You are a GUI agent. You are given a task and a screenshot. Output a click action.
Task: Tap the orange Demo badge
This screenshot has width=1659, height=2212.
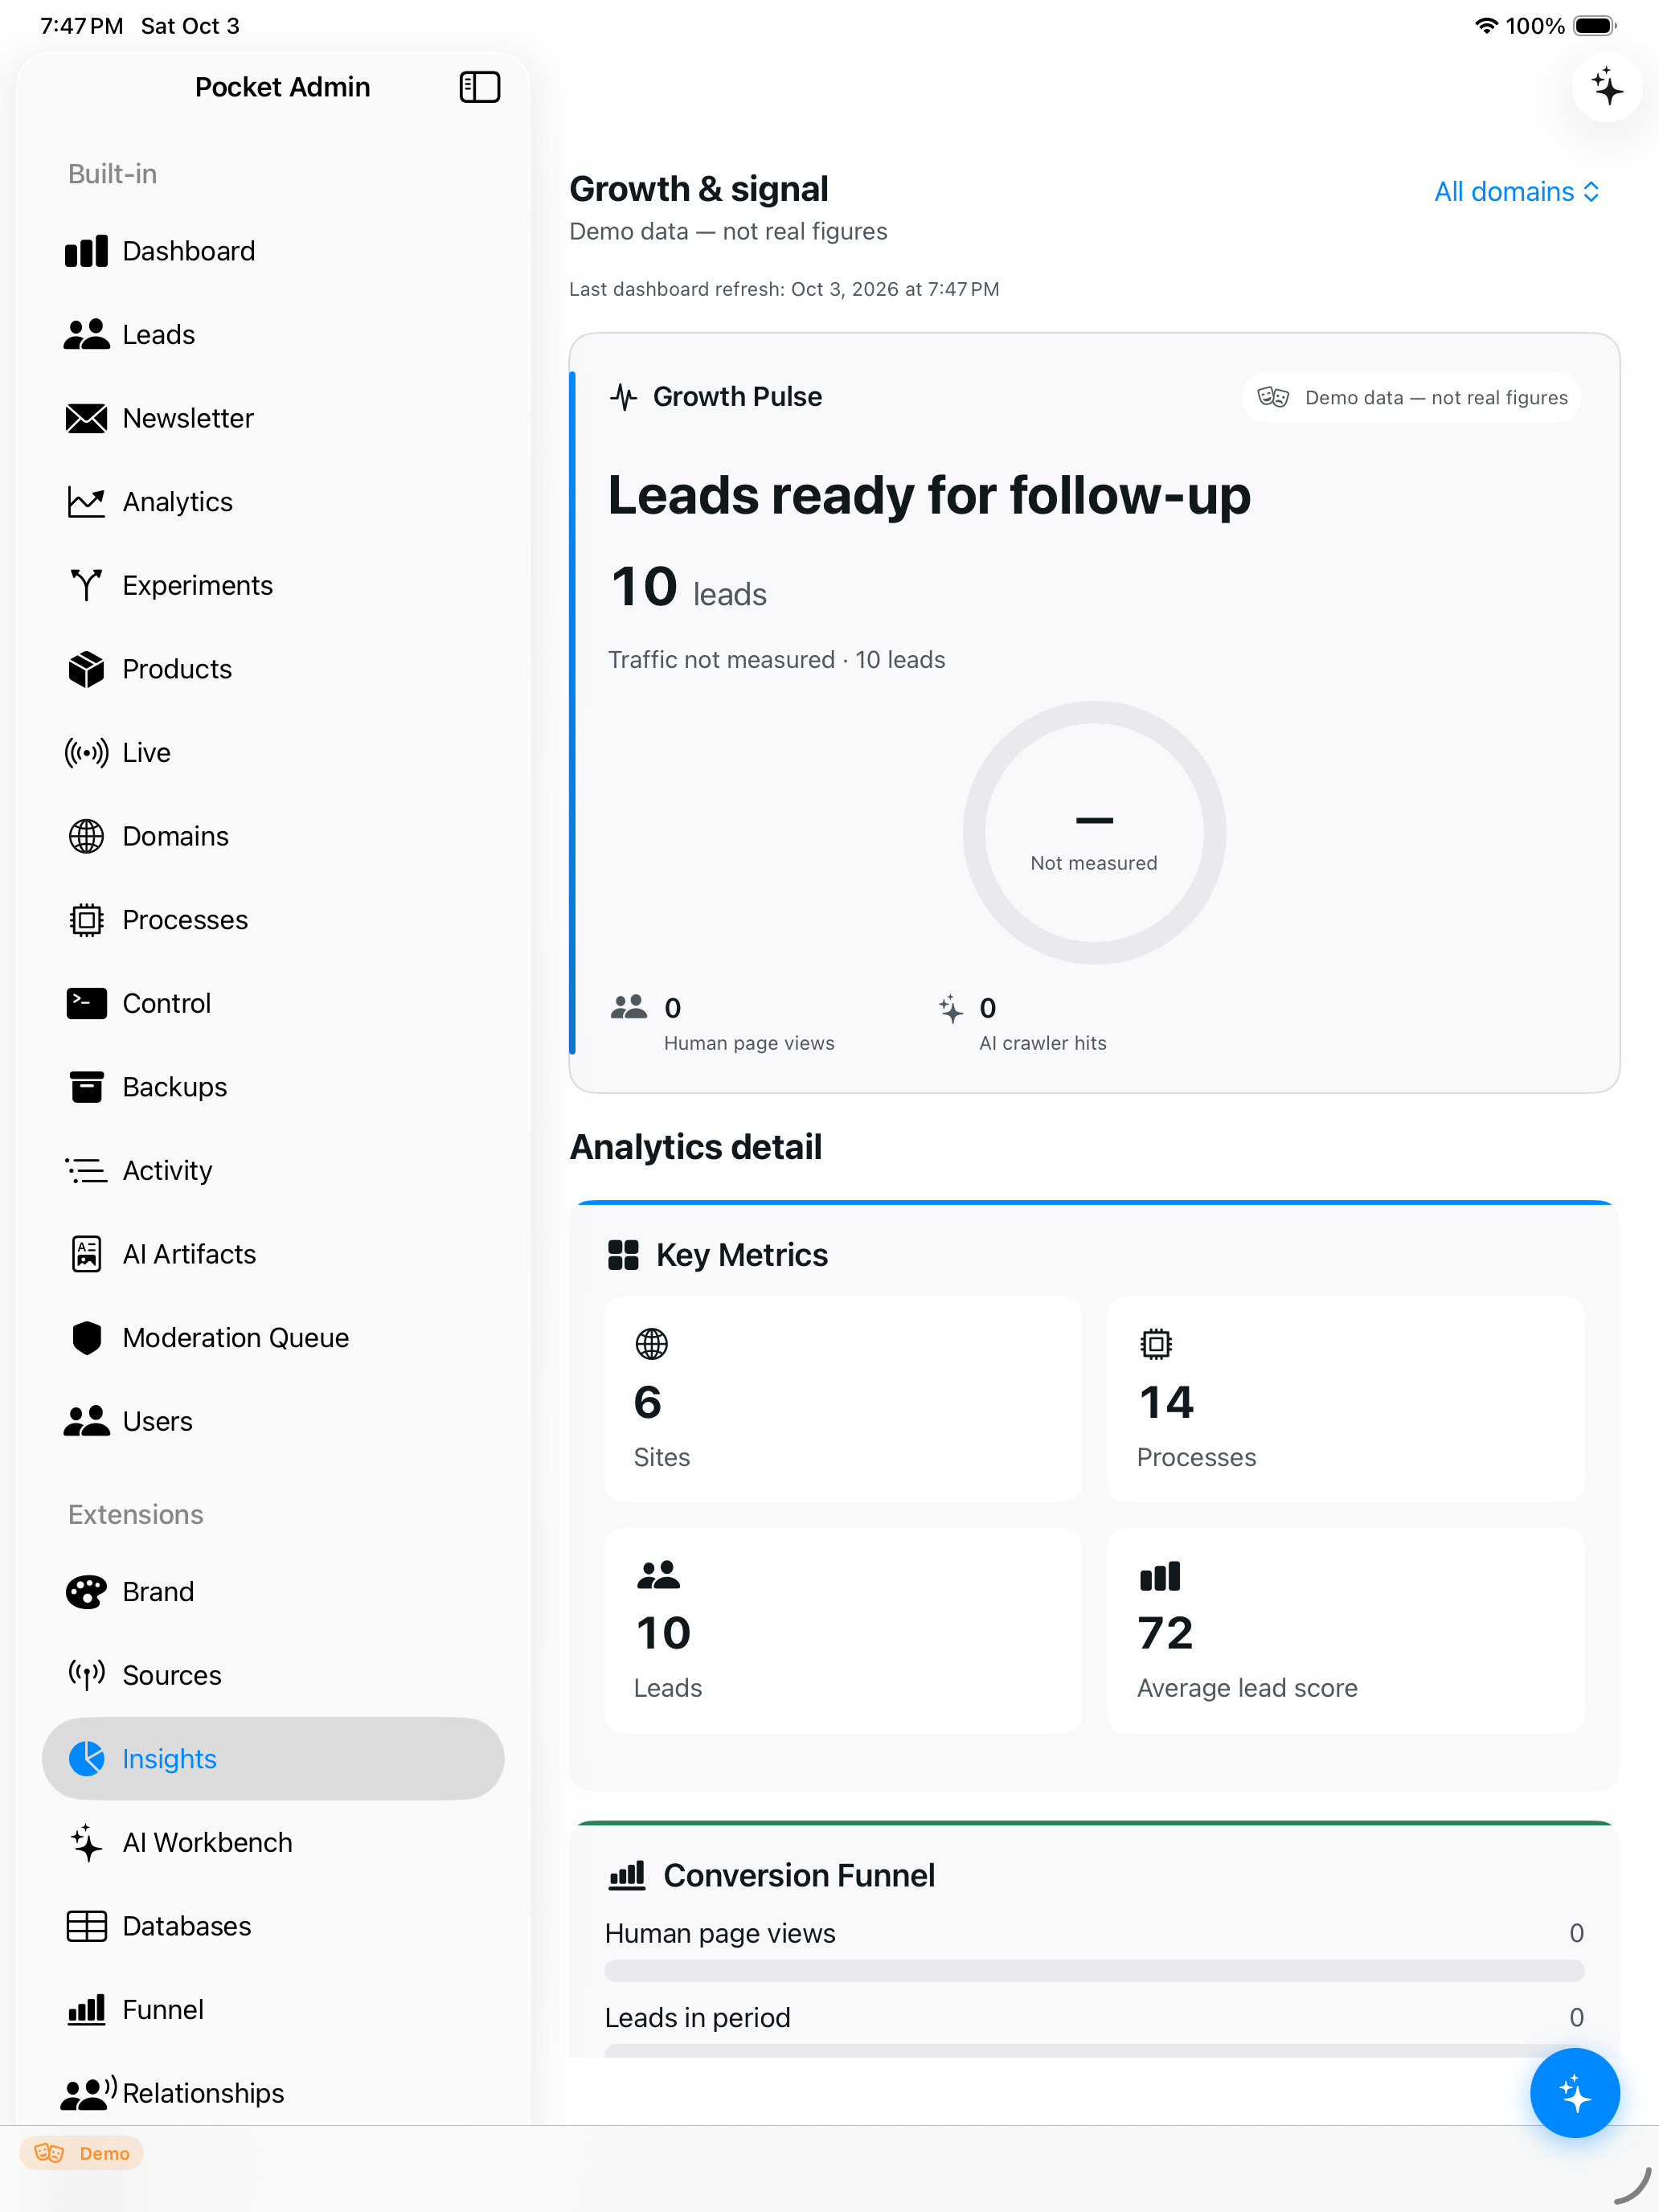pyautogui.click(x=82, y=2153)
